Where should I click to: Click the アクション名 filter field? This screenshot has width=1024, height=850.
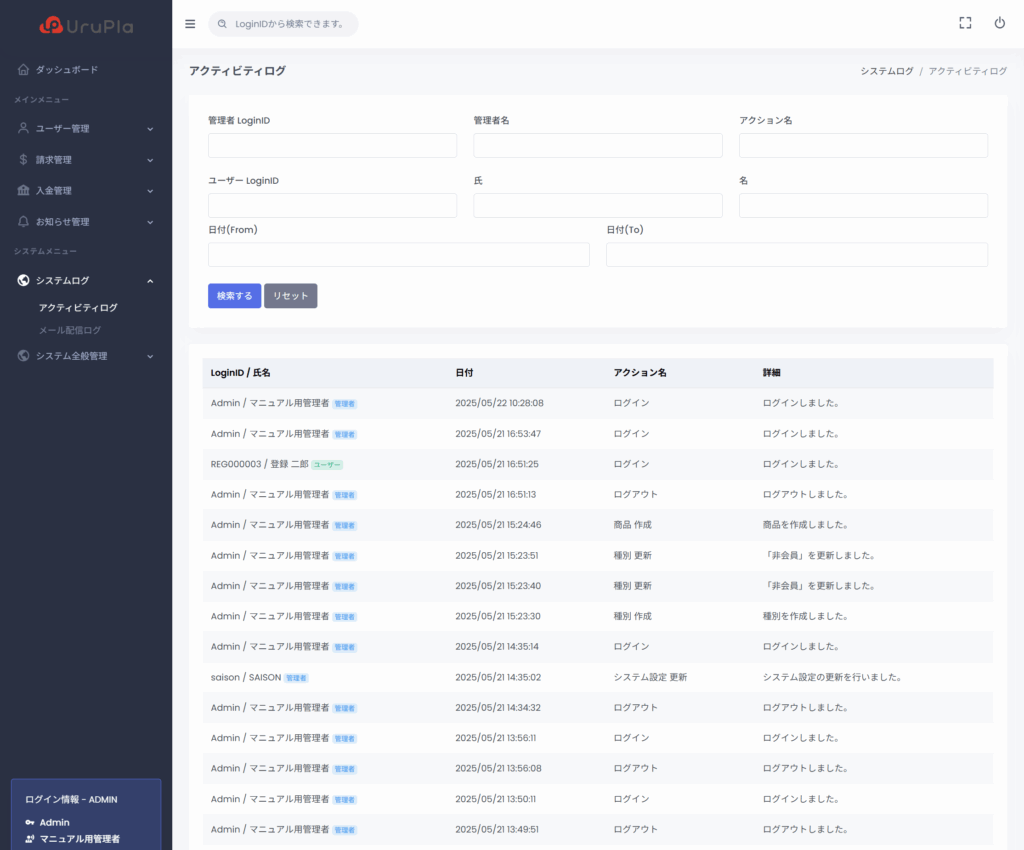click(863, 146)
